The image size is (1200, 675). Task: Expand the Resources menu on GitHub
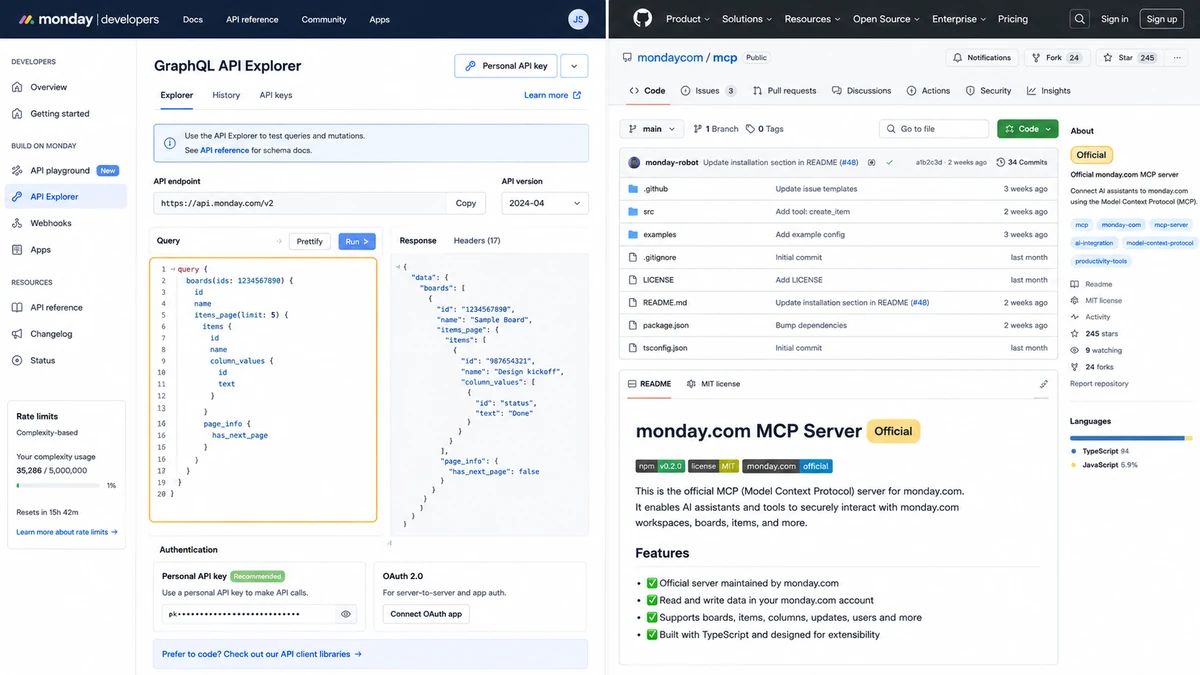[814, 19]
